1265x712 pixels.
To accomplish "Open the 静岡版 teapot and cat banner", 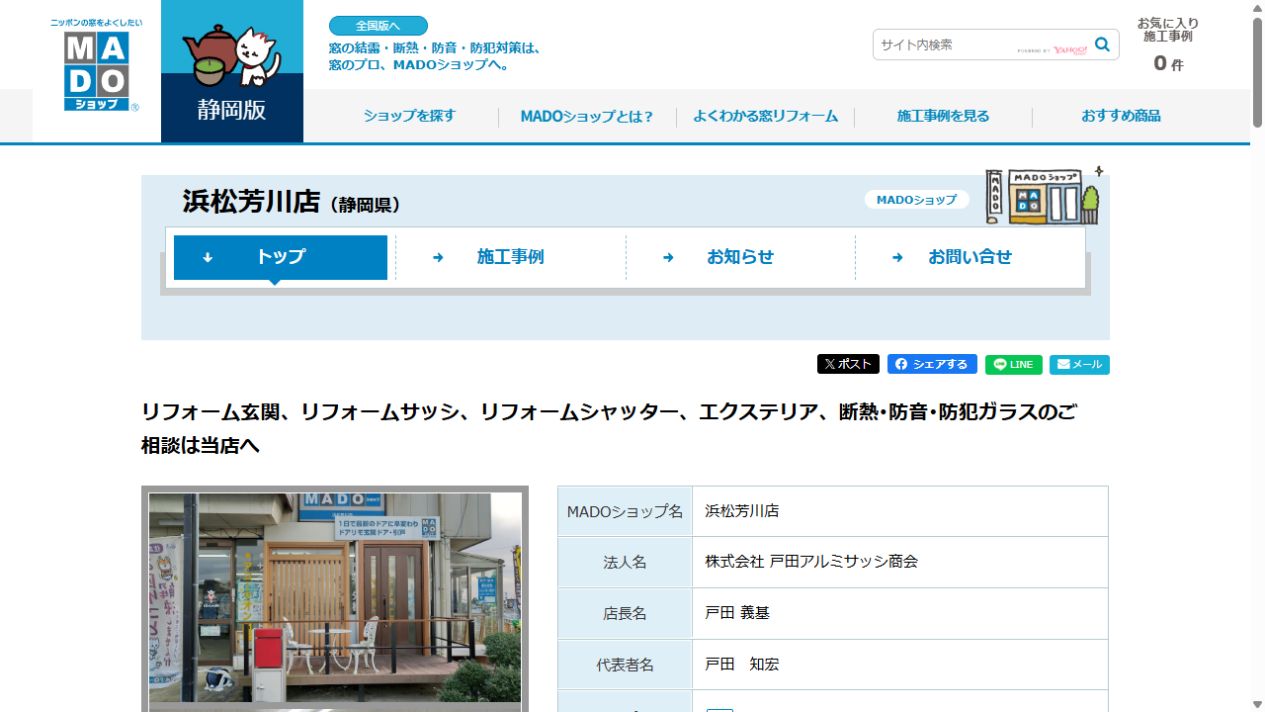I will [x=232, y=71].
